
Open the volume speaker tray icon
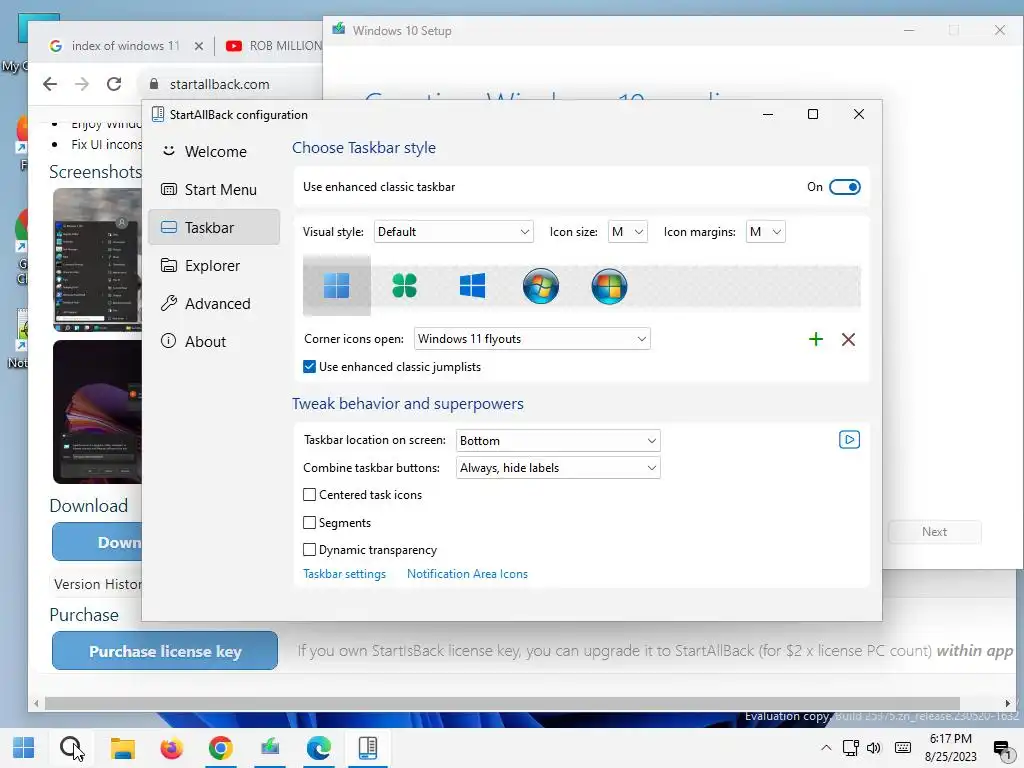tap(874, 748)
